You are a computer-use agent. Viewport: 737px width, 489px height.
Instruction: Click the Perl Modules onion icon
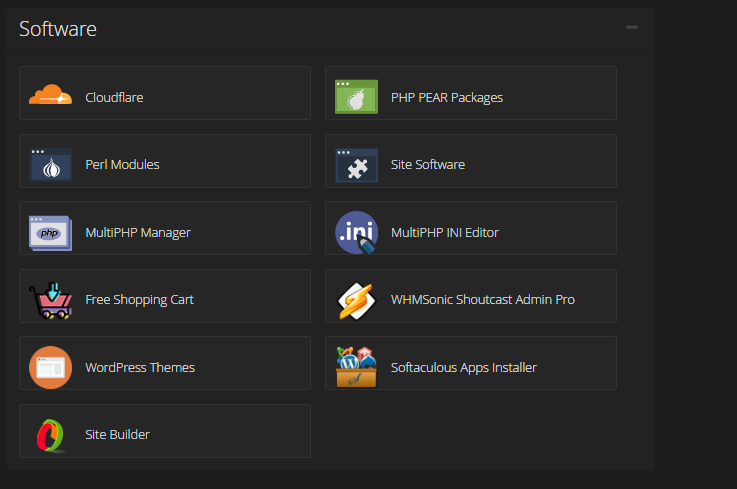click(50, 165)
